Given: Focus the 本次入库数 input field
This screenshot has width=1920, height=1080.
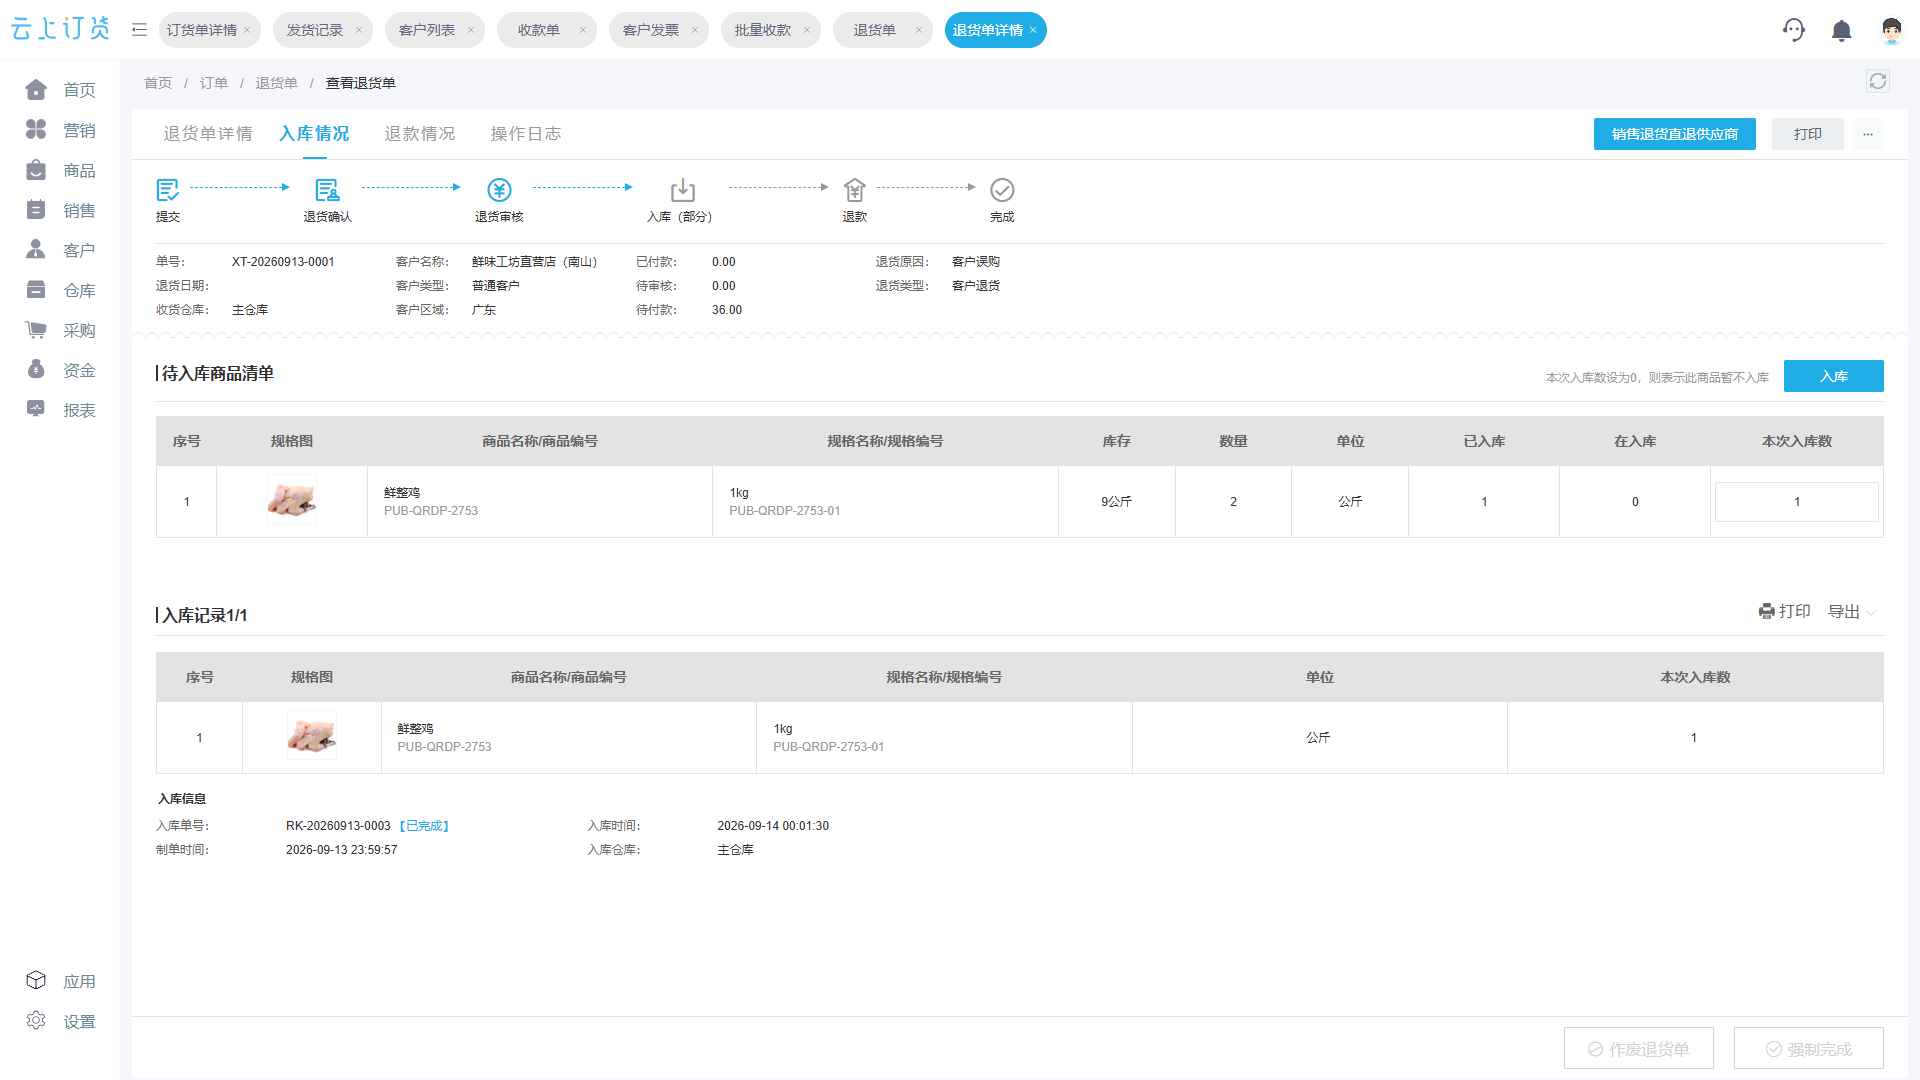Looking at the screenshot, I should (1796, 502).
